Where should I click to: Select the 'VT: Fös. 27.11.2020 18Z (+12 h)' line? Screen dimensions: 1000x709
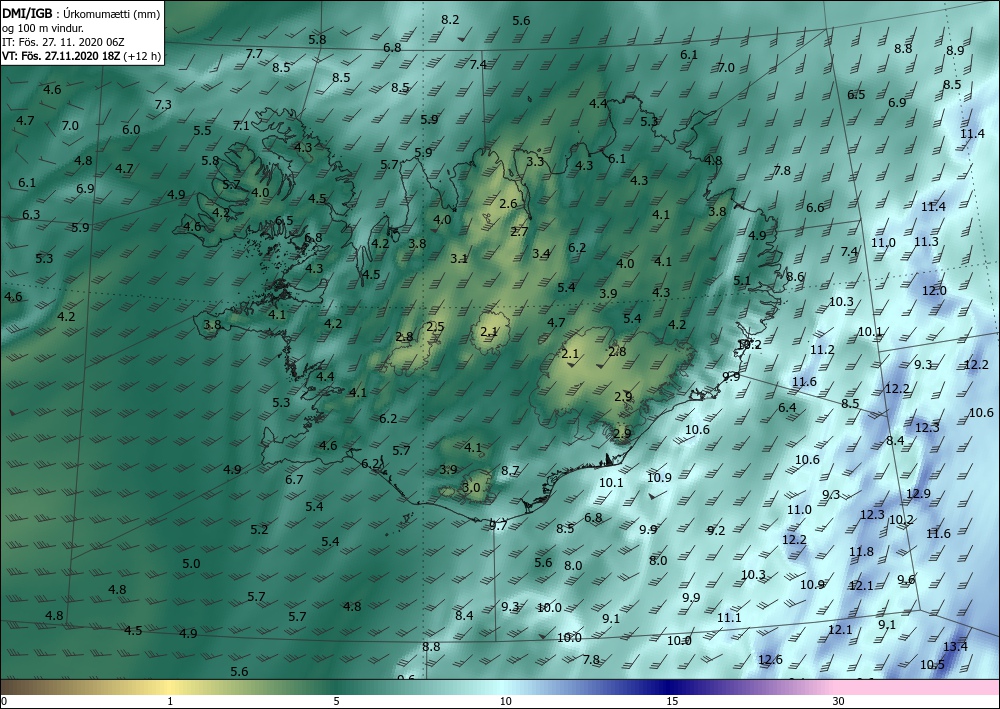(82, 56)
